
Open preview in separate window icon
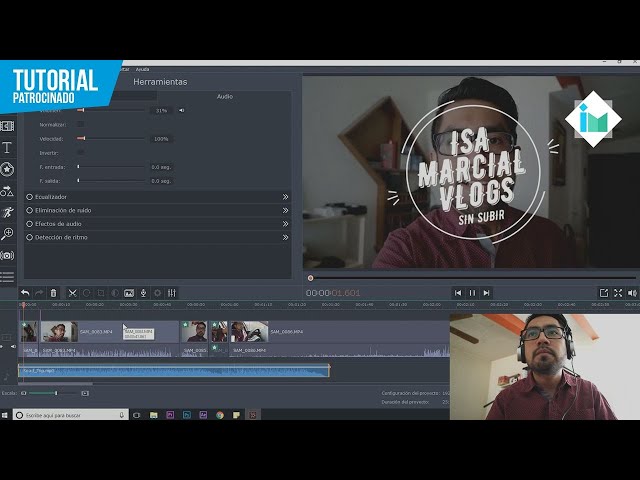pos(604,293)
